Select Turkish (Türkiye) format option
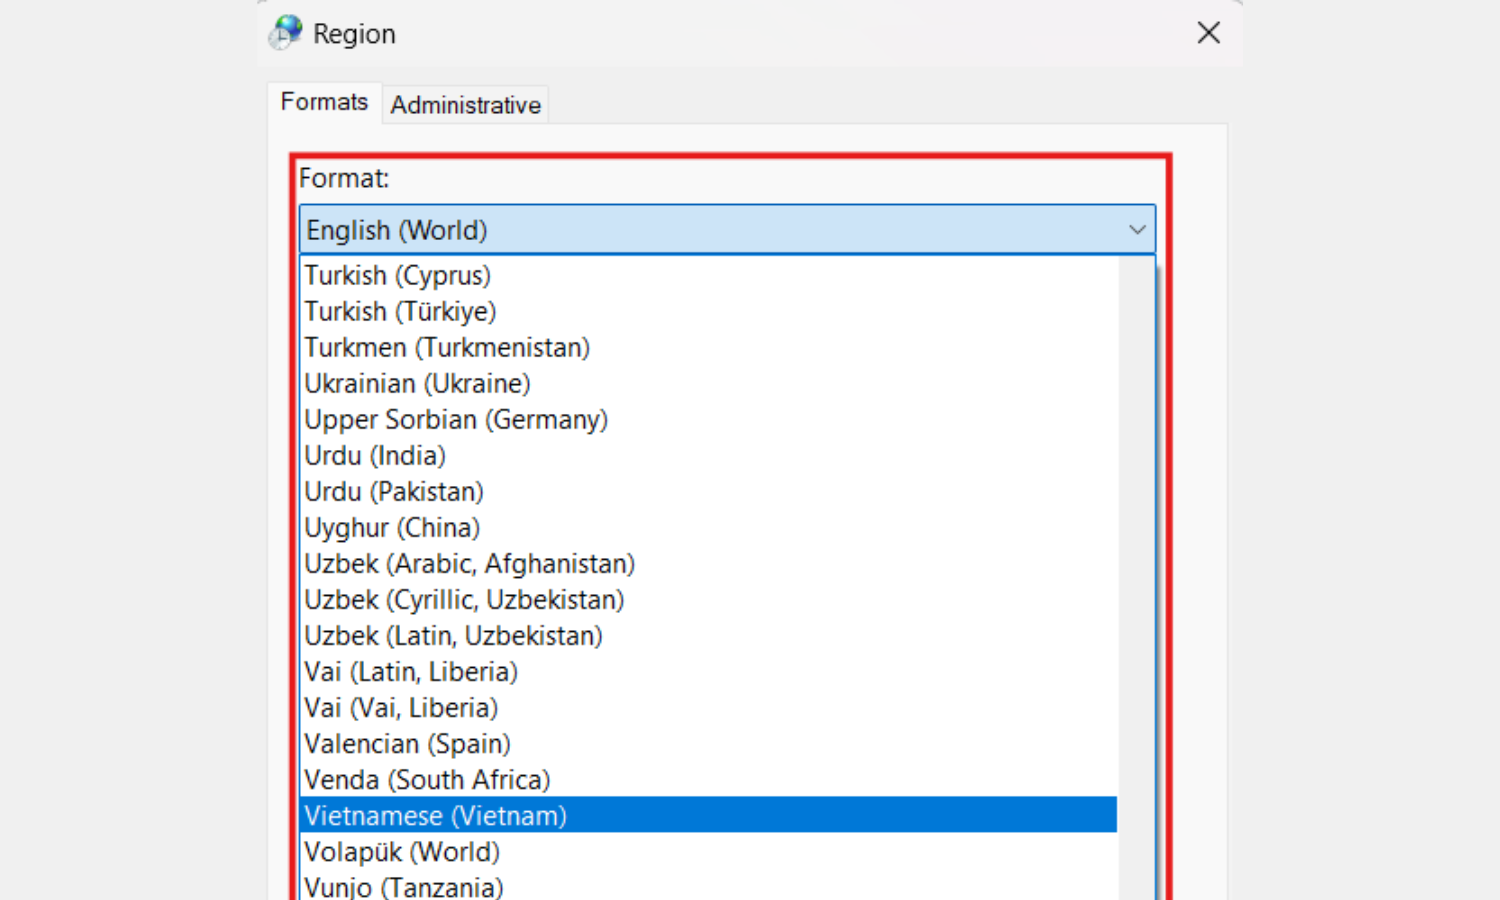The image size is (1500, 900). point(400,312)
